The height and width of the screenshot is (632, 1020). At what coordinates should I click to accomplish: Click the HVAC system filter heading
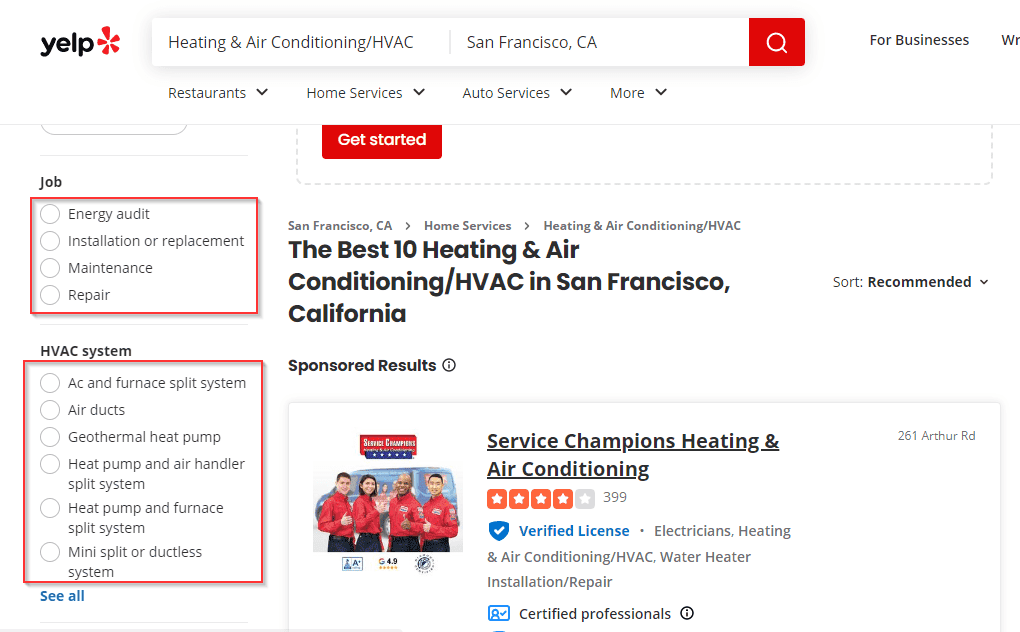[x=86, y=351]
